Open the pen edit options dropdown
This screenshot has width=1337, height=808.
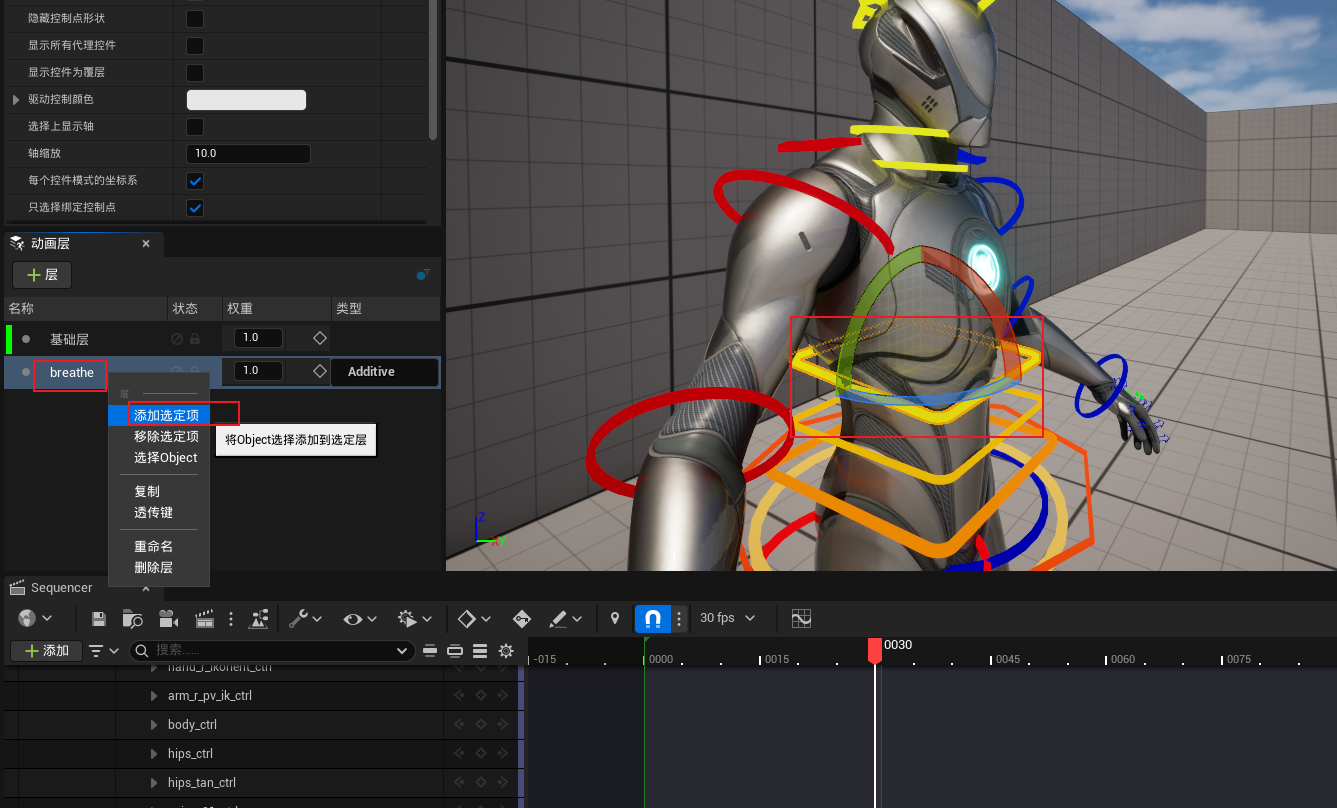pyautogui.click(x=566, y=619)
